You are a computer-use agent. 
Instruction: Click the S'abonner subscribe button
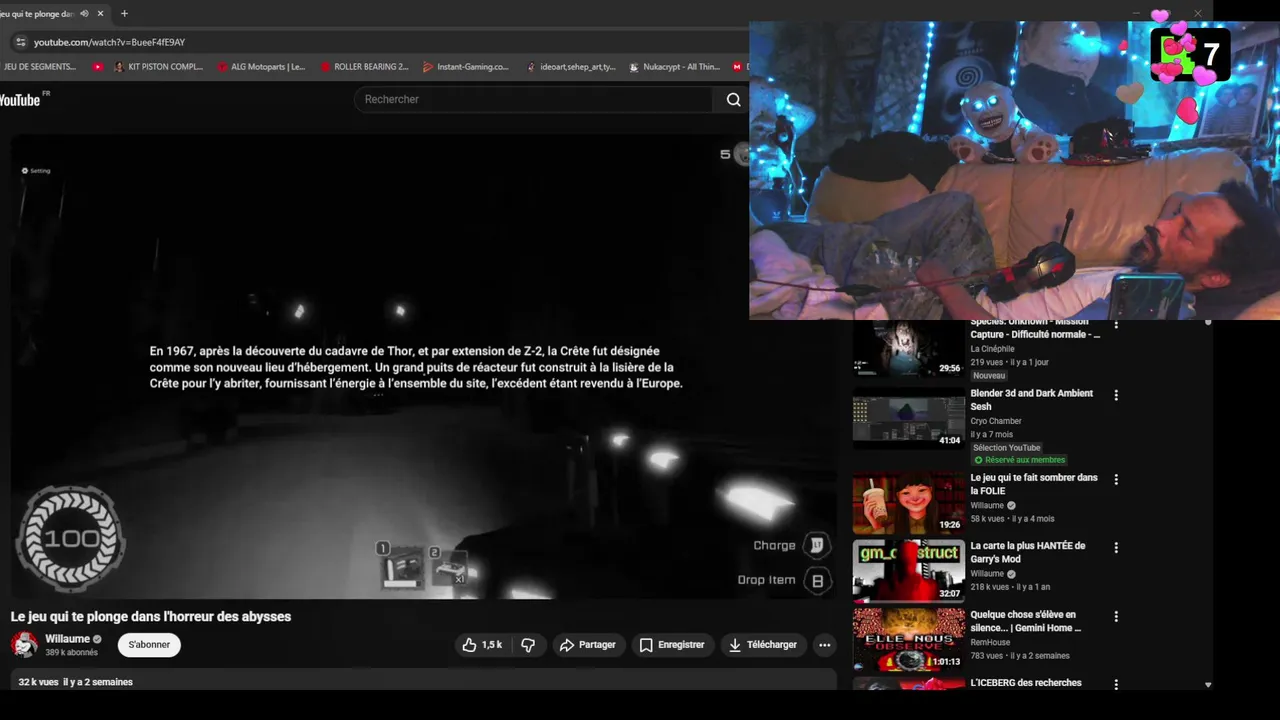tap(149, 645)
